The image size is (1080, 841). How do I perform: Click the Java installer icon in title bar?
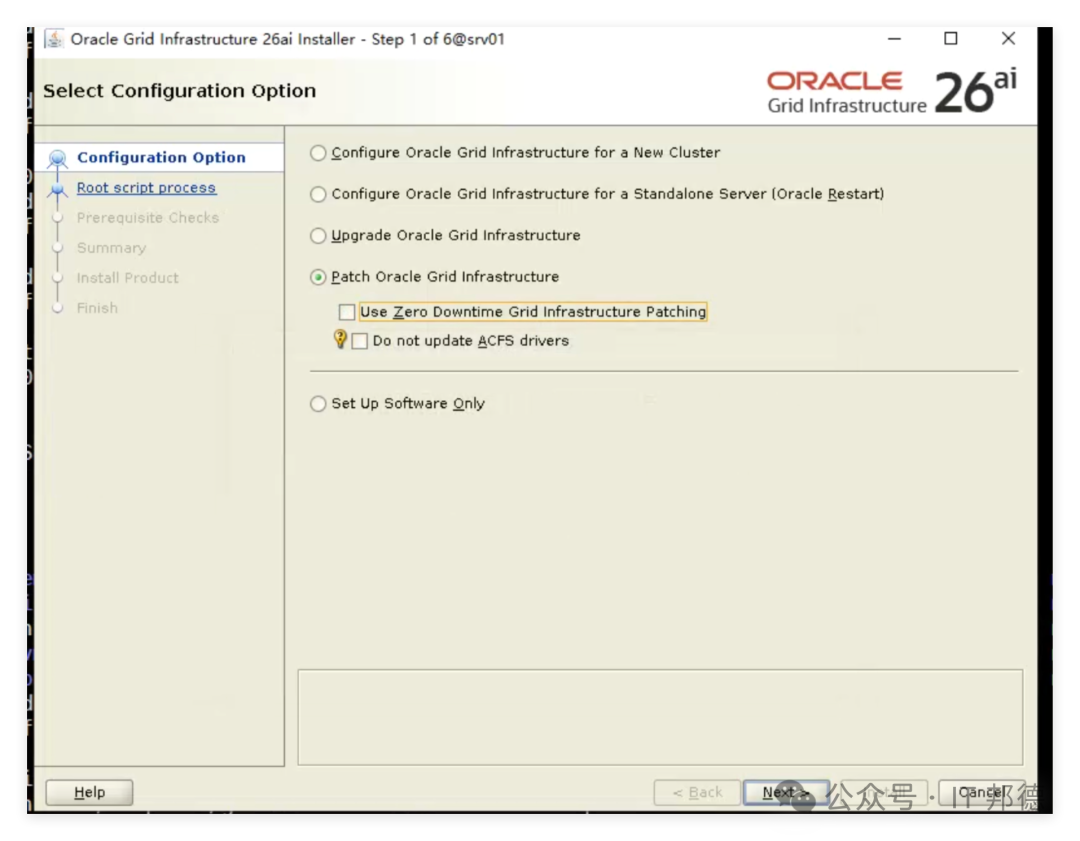pos(54,39)
